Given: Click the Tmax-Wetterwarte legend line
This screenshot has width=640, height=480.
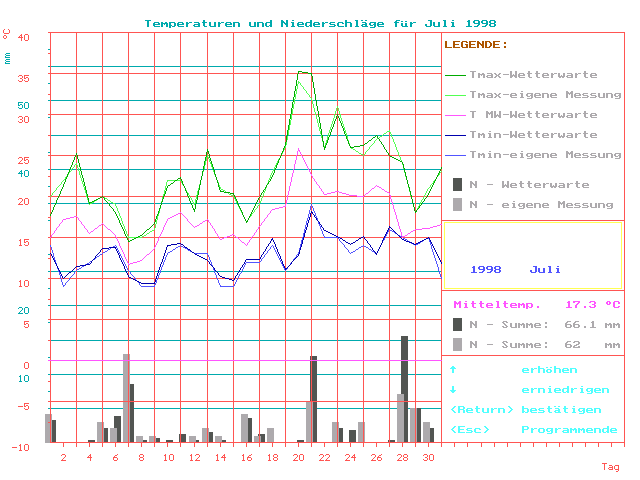Looking at the screenshot, I should [x=455, y=75].
